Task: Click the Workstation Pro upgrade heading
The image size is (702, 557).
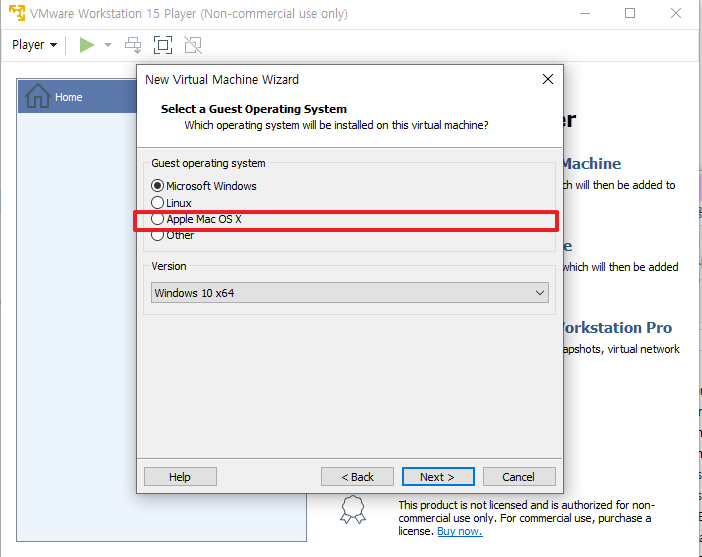Action: pos(618,328)
